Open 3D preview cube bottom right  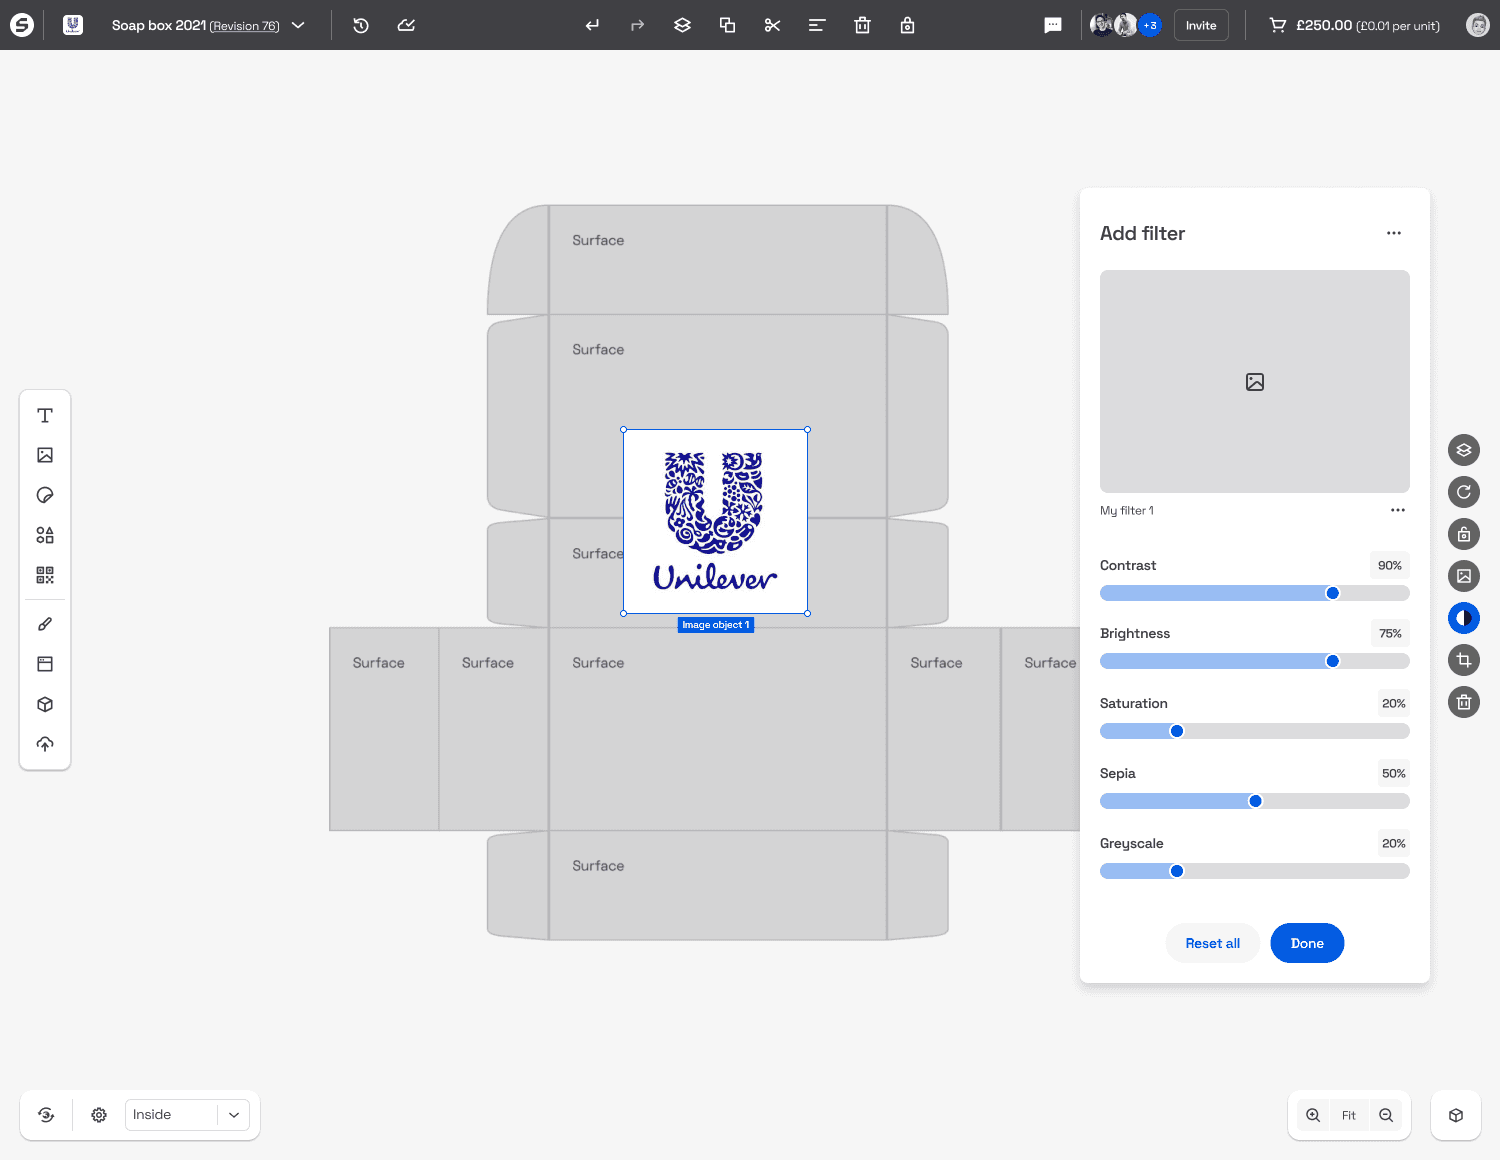point(1456,1115)
